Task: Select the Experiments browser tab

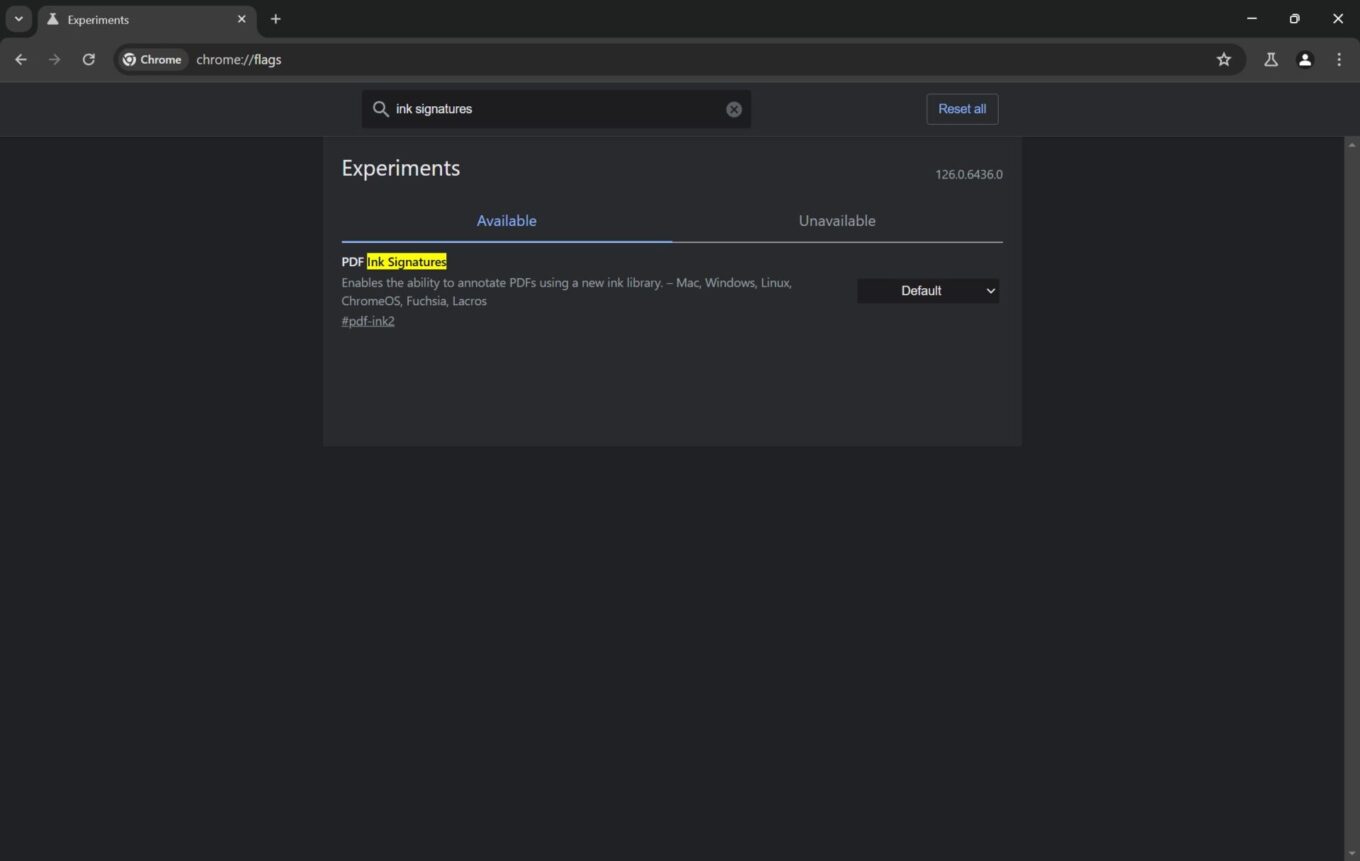Action: [146, 19]
